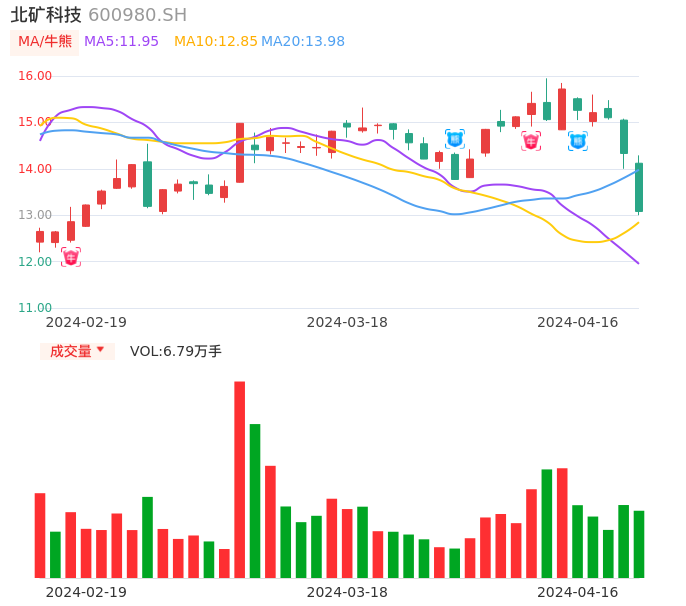The height and width of the screenshot is (606, 686).
Task: Click the bear icon beside 2024-04-16 candles
Action: [578, 141]
